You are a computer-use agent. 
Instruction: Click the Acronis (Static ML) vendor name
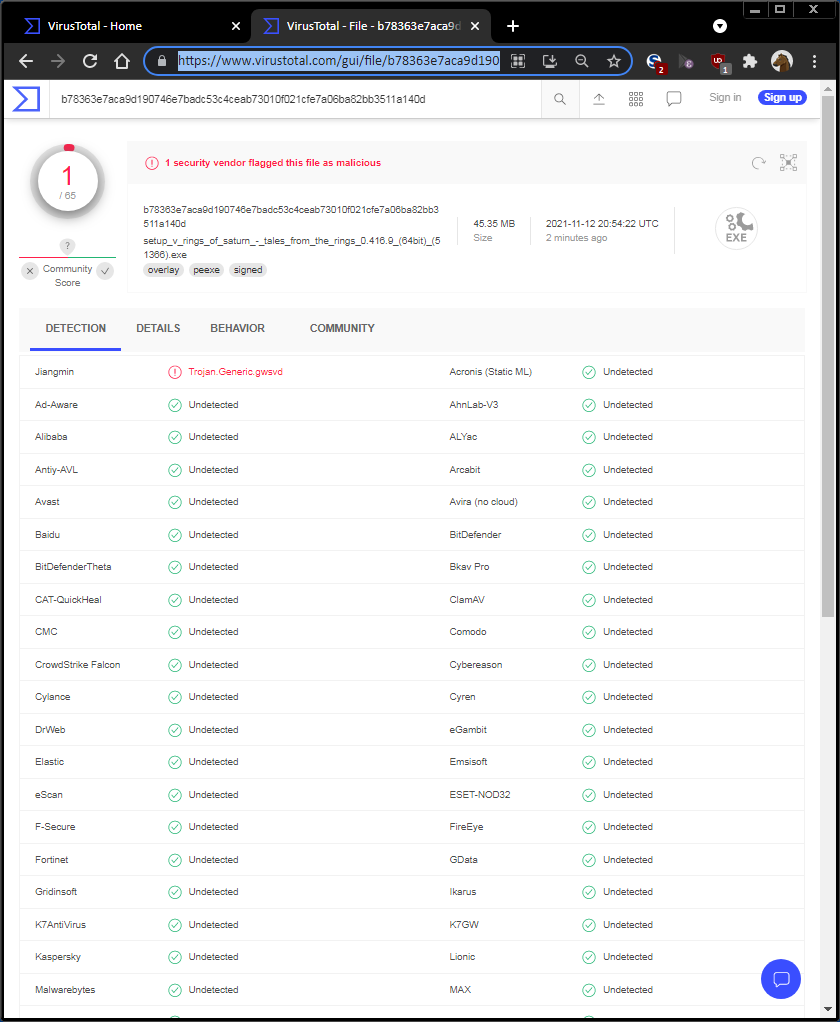(x=491, y=372)
